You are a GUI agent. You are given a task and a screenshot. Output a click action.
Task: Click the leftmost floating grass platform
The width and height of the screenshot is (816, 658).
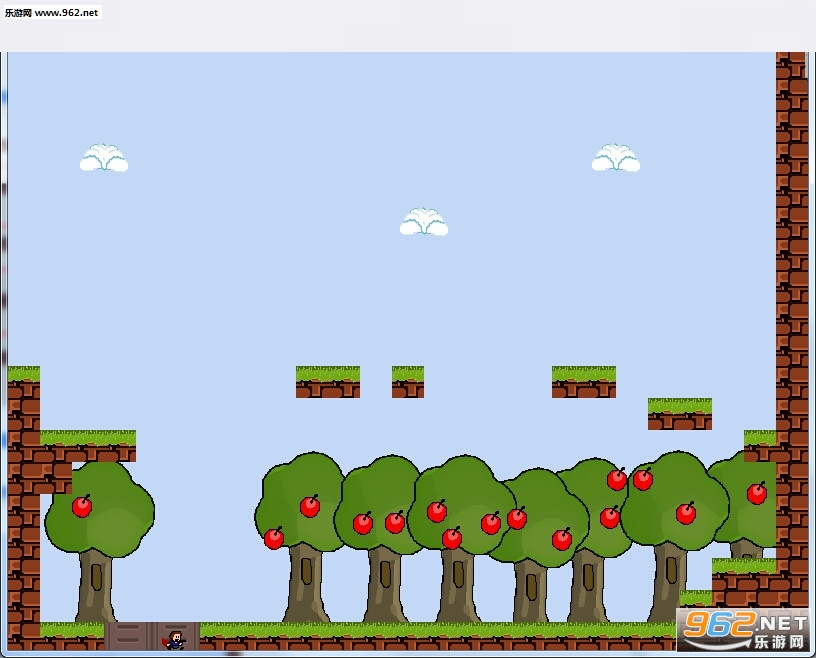(328, 382)
